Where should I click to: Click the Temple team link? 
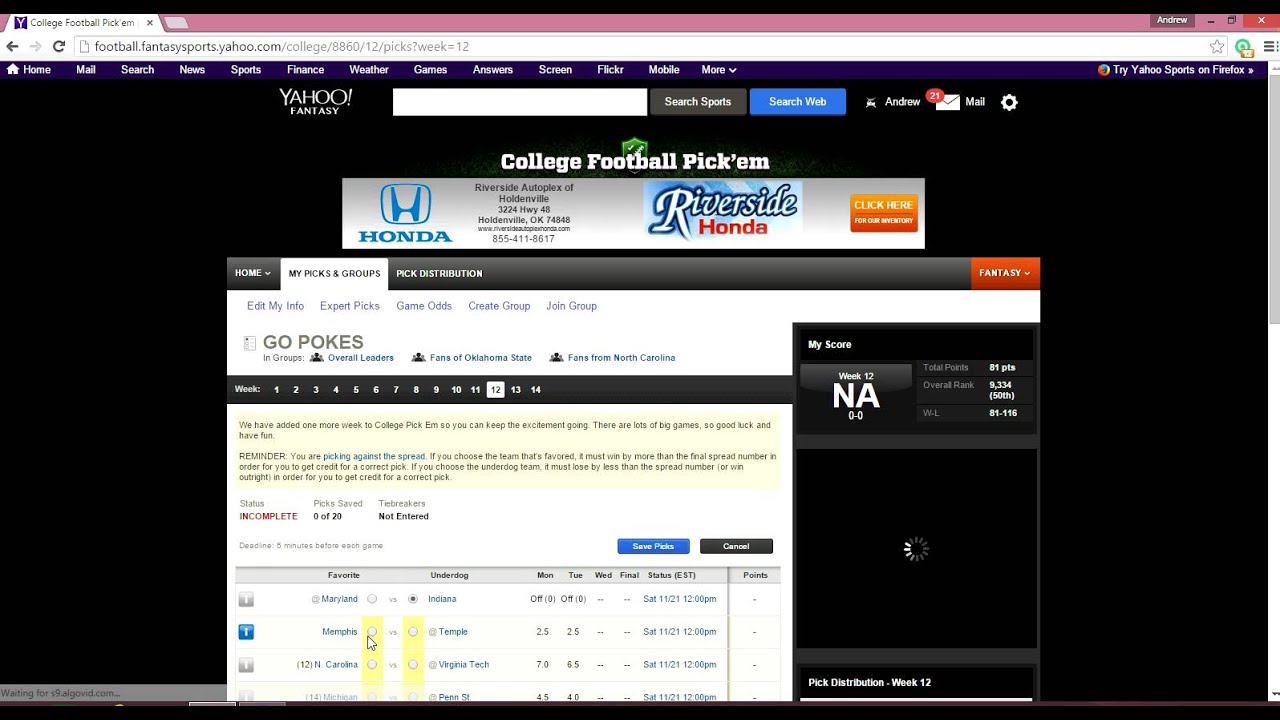coord(453,632)
